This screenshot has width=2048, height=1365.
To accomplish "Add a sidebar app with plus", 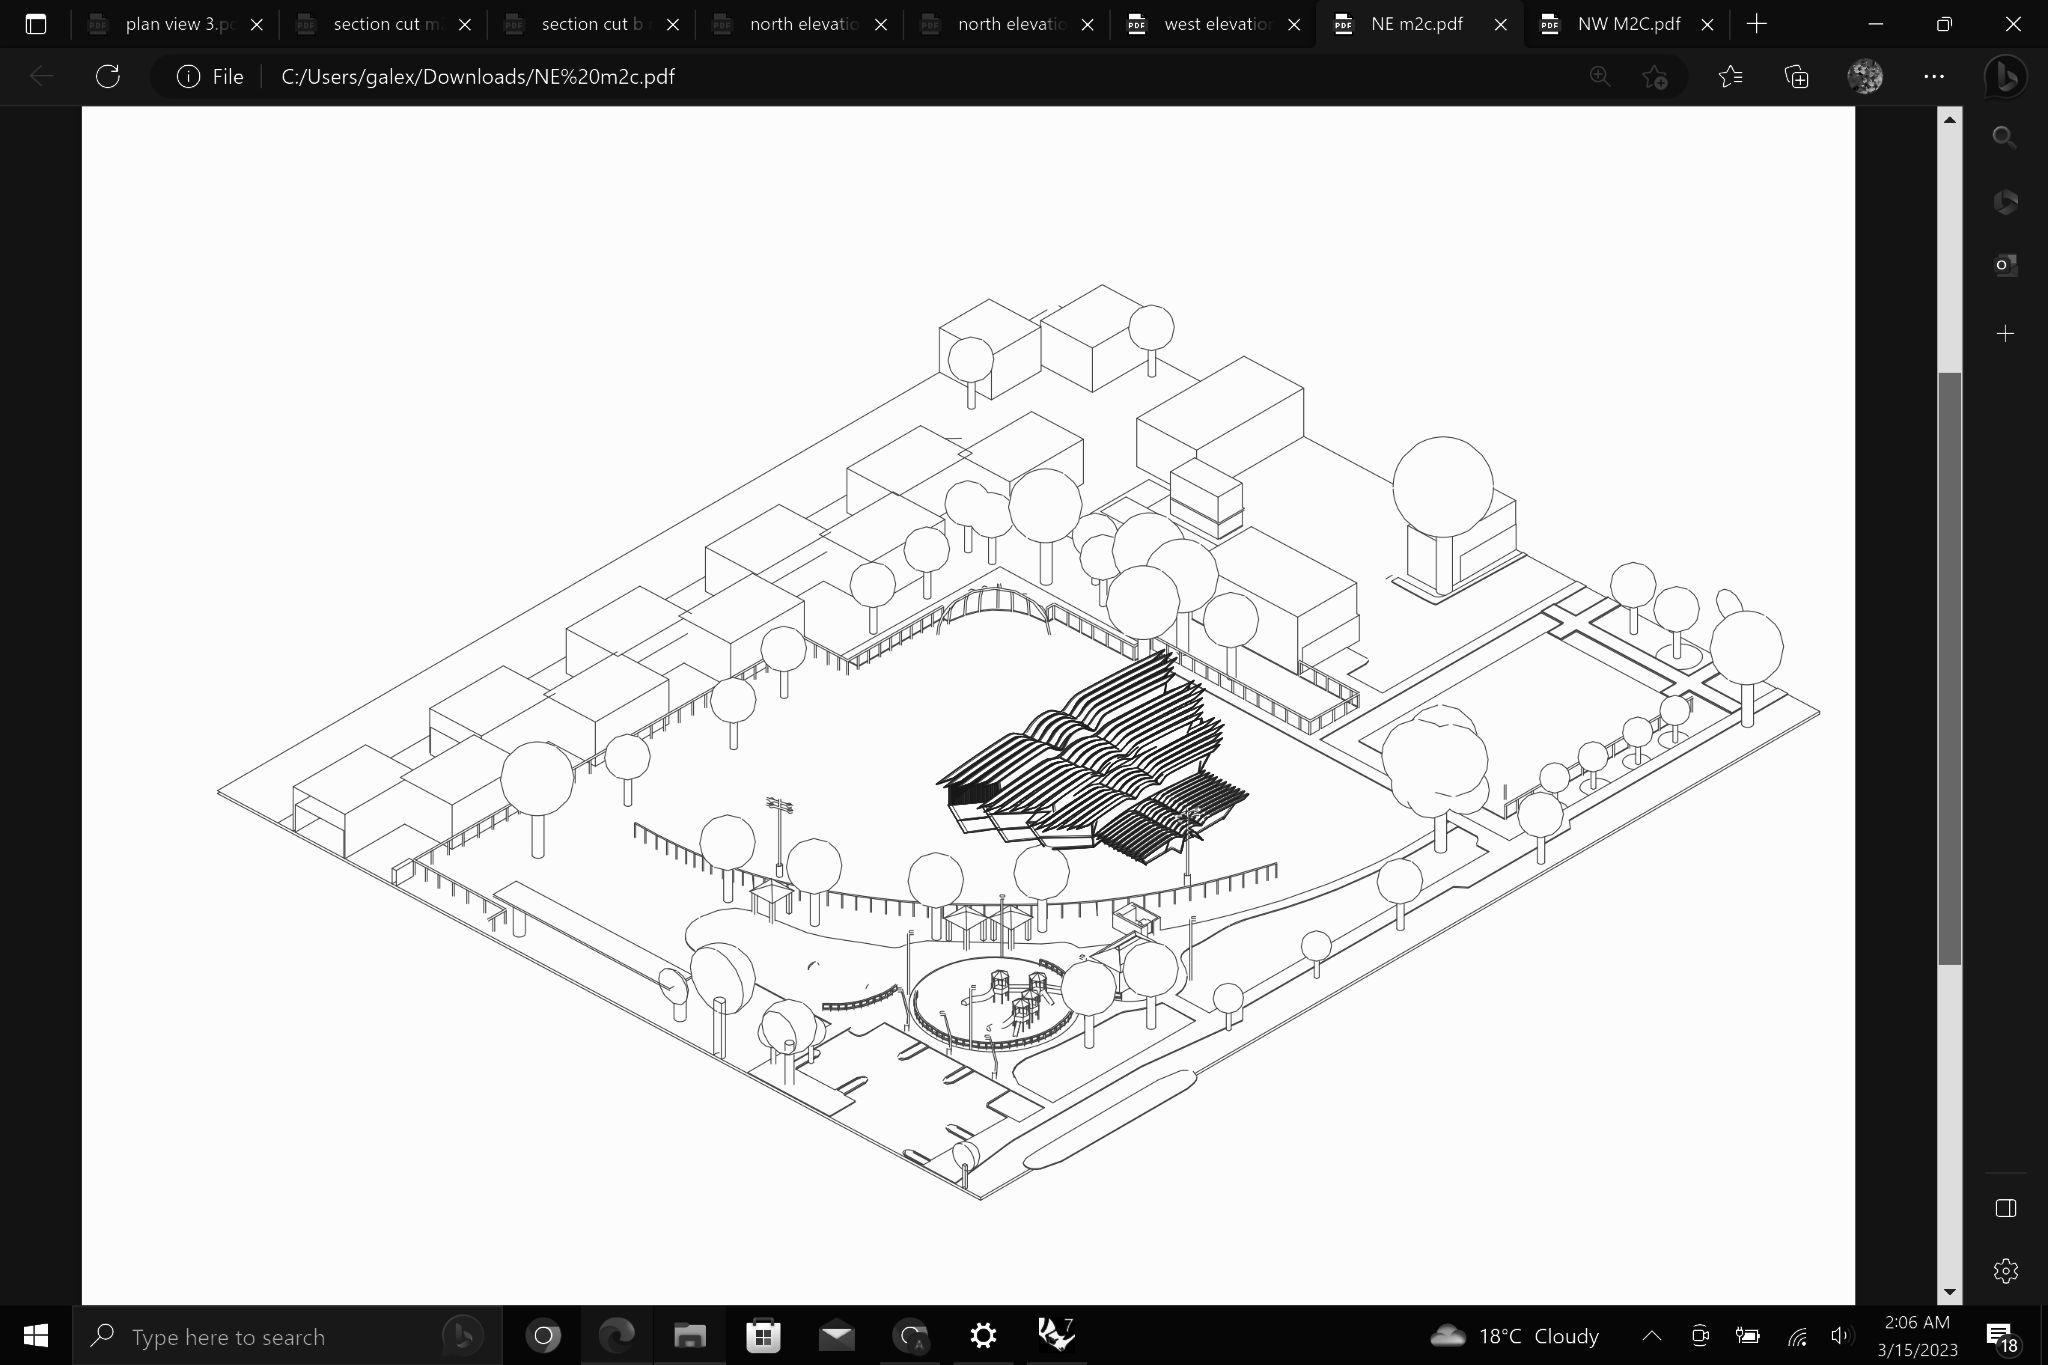I will click(x=2005, y=334).
